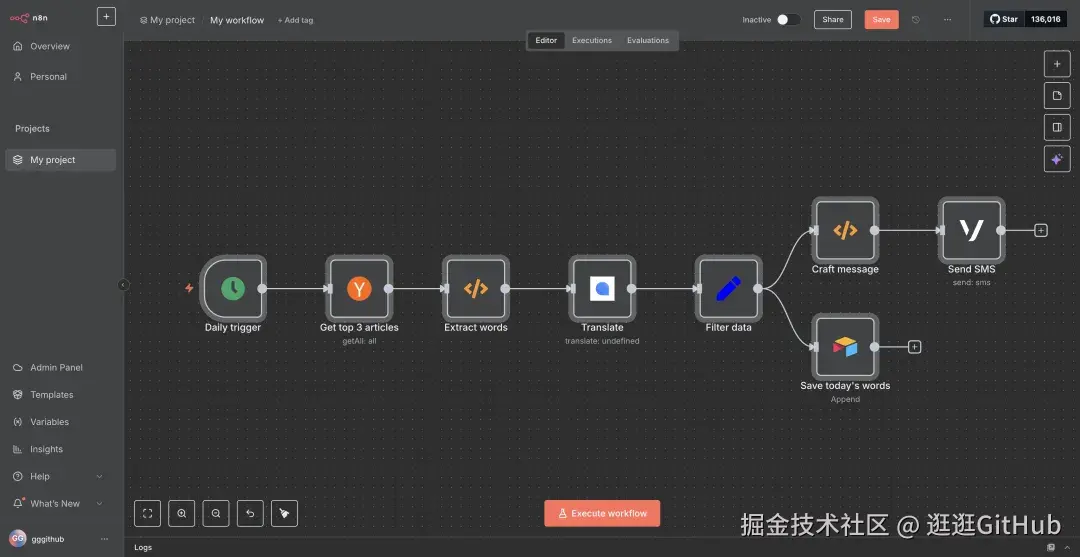Image resolution: width=1080 pixels, height=557 pixels.
Task: Select the Craft message code node
Action: point(845,231)
